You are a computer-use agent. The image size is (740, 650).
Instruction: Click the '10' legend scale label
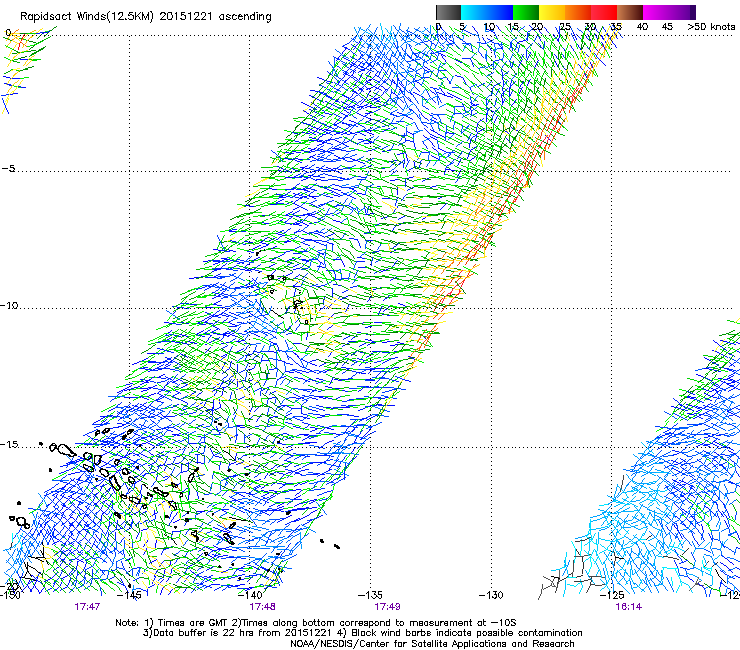click(x=489, y=26)
